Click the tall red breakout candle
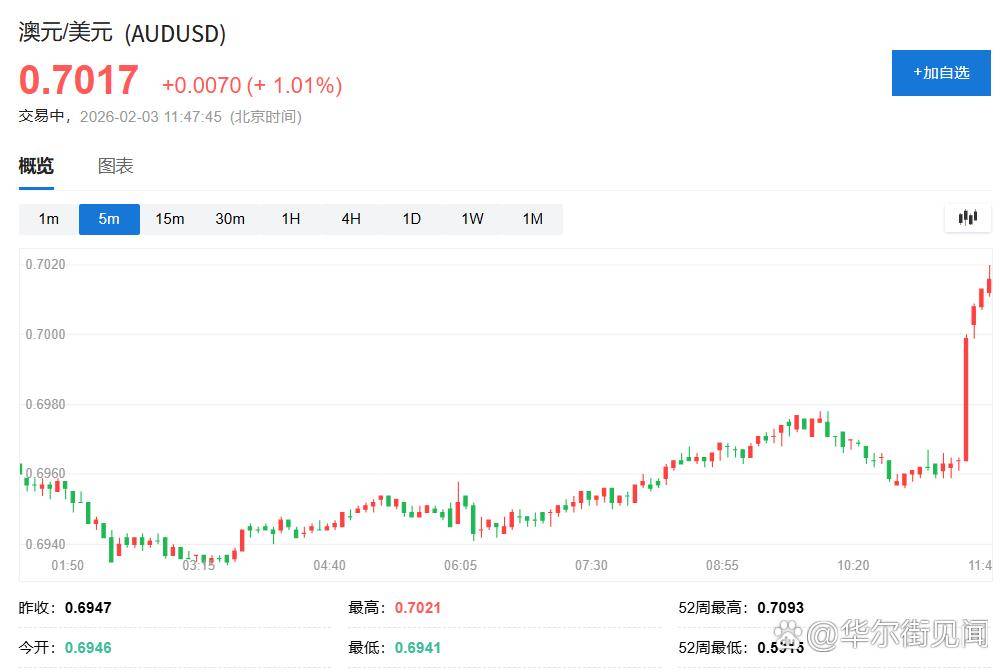The height and width of the screenshot is (672, 1008). coord(966,398)
